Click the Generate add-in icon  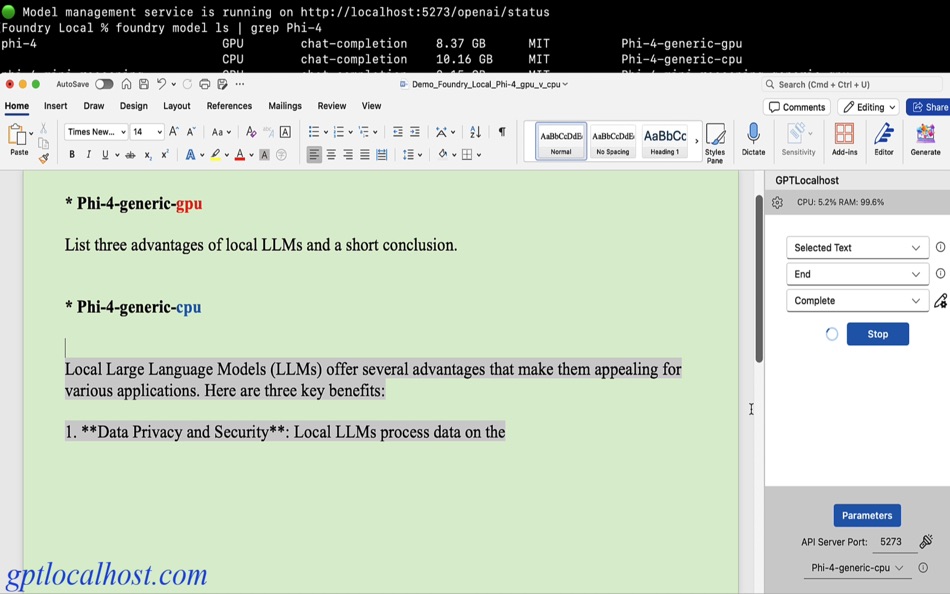(925, 139)
